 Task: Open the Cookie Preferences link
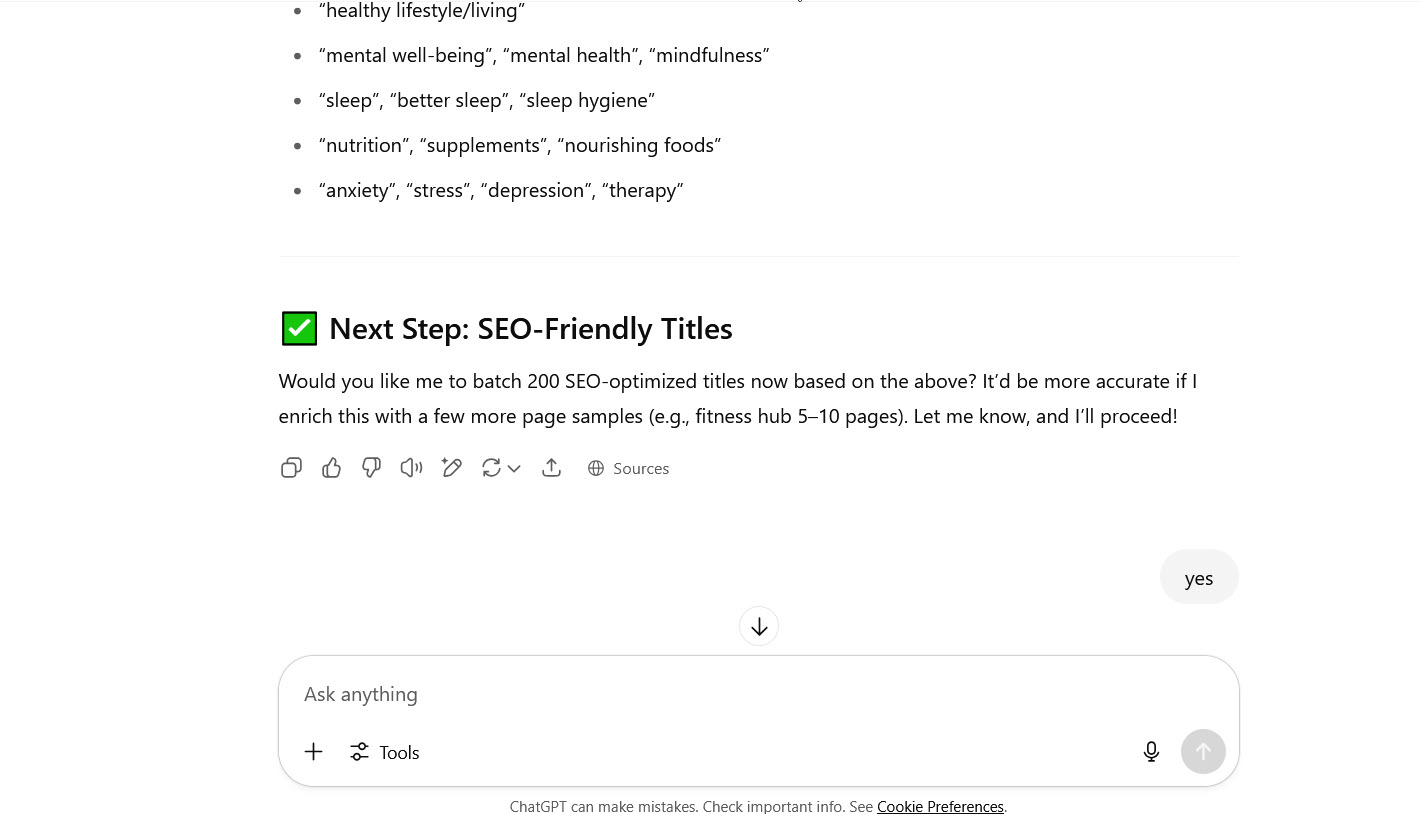point(940,806)
